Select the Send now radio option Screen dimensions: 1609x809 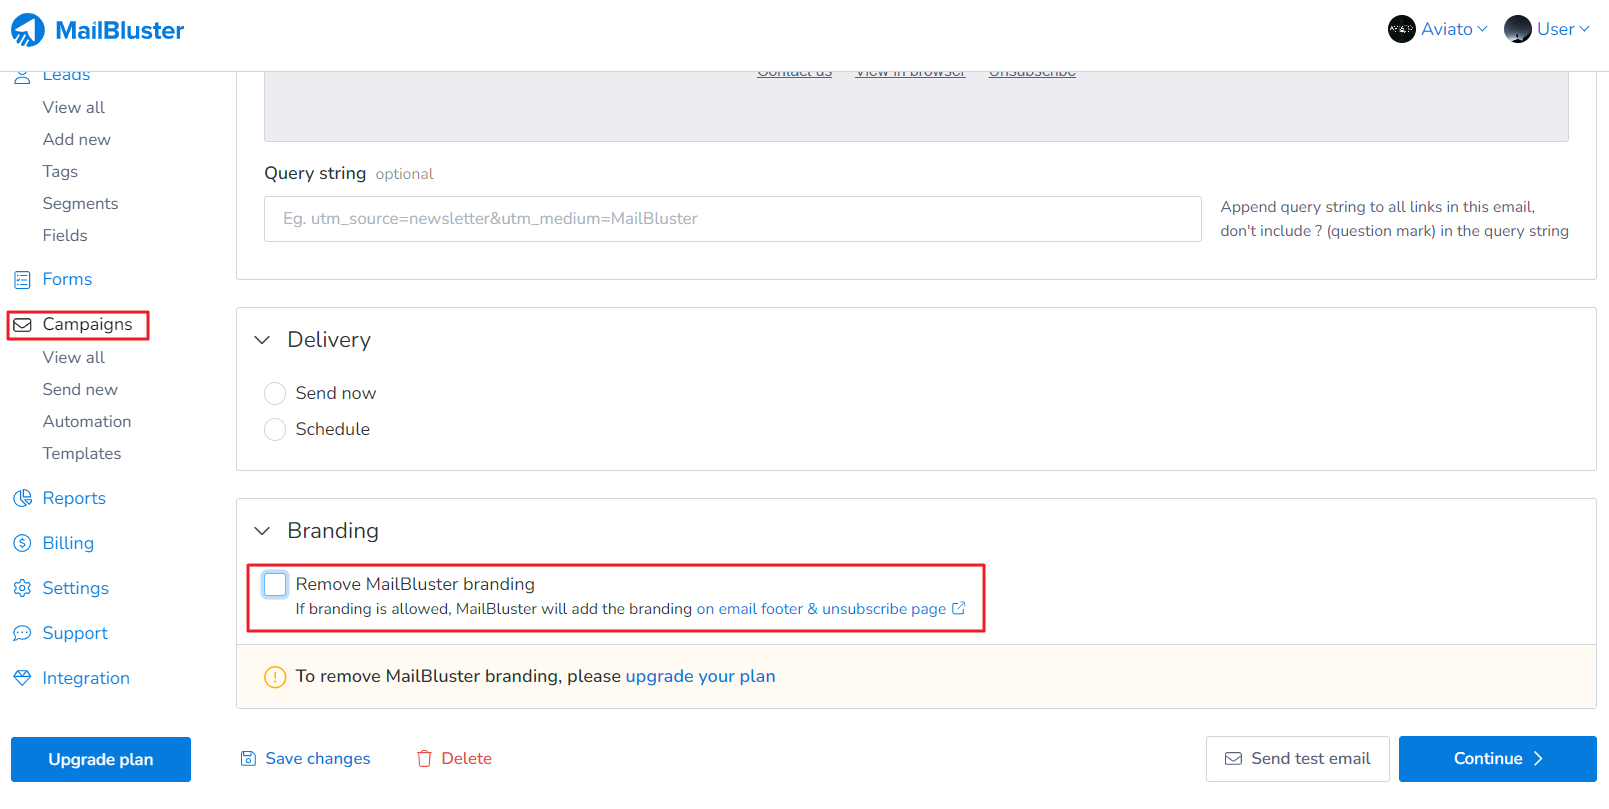point(275,393)
